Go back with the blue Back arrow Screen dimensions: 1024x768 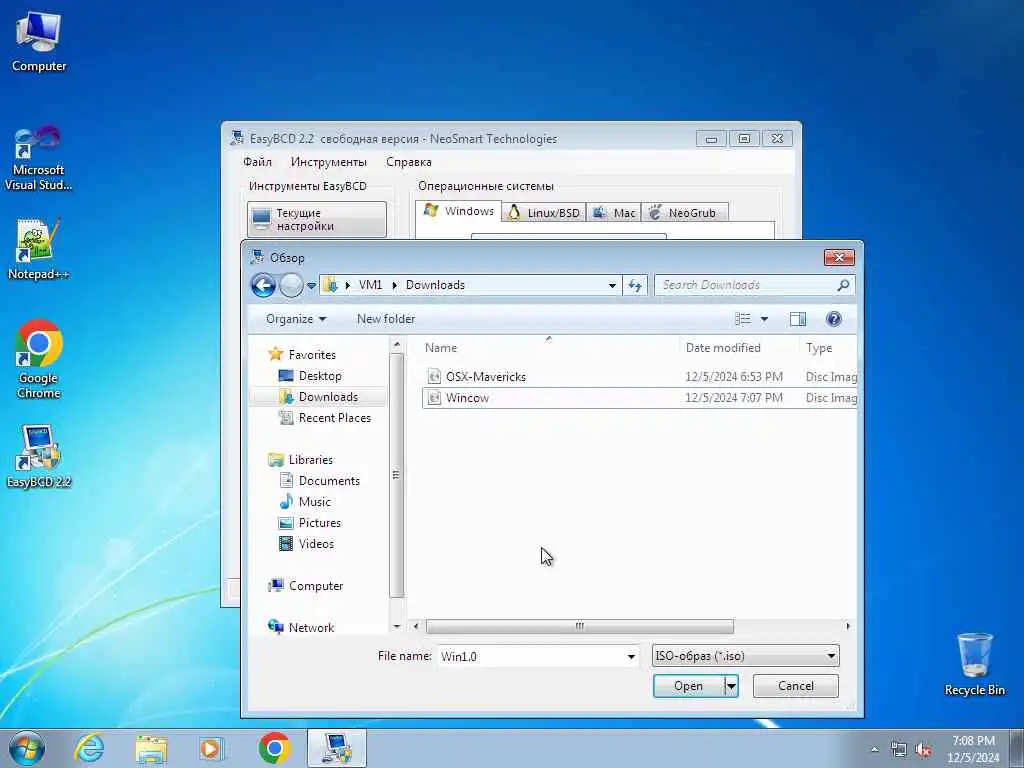(264, 285)
